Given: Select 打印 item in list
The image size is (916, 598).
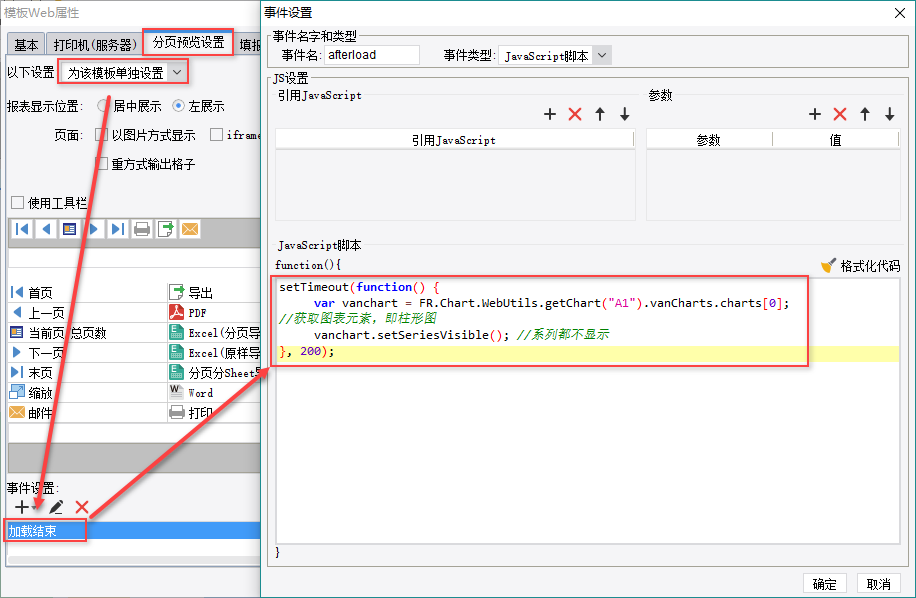Looking at the screenshot, I should pyautogui.click(x=214, y=413).
